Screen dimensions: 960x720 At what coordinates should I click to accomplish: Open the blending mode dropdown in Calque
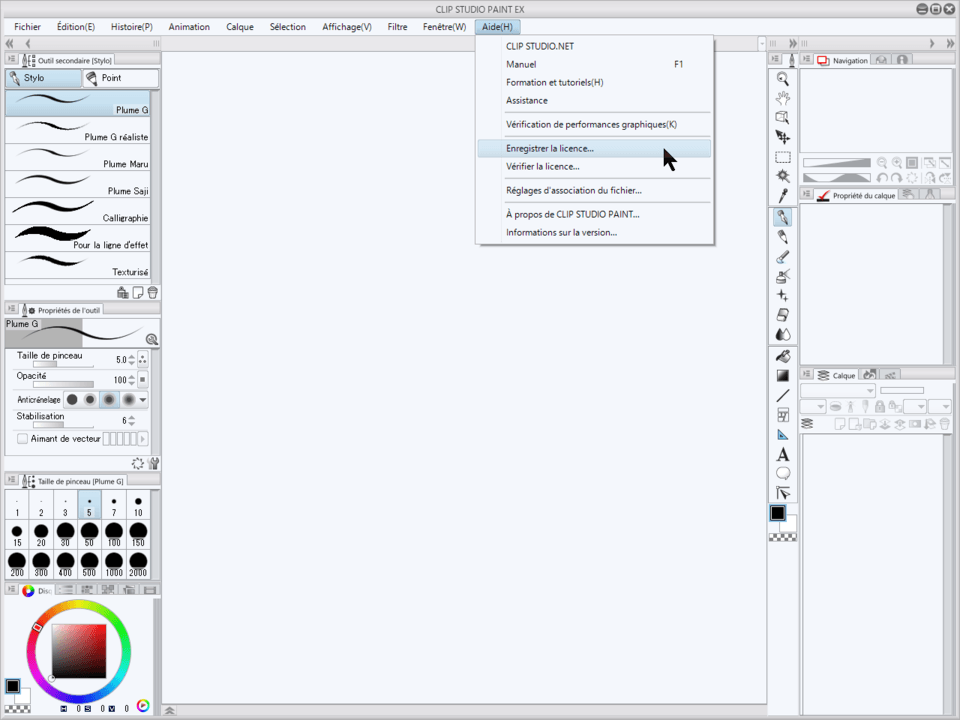point(838,391)
